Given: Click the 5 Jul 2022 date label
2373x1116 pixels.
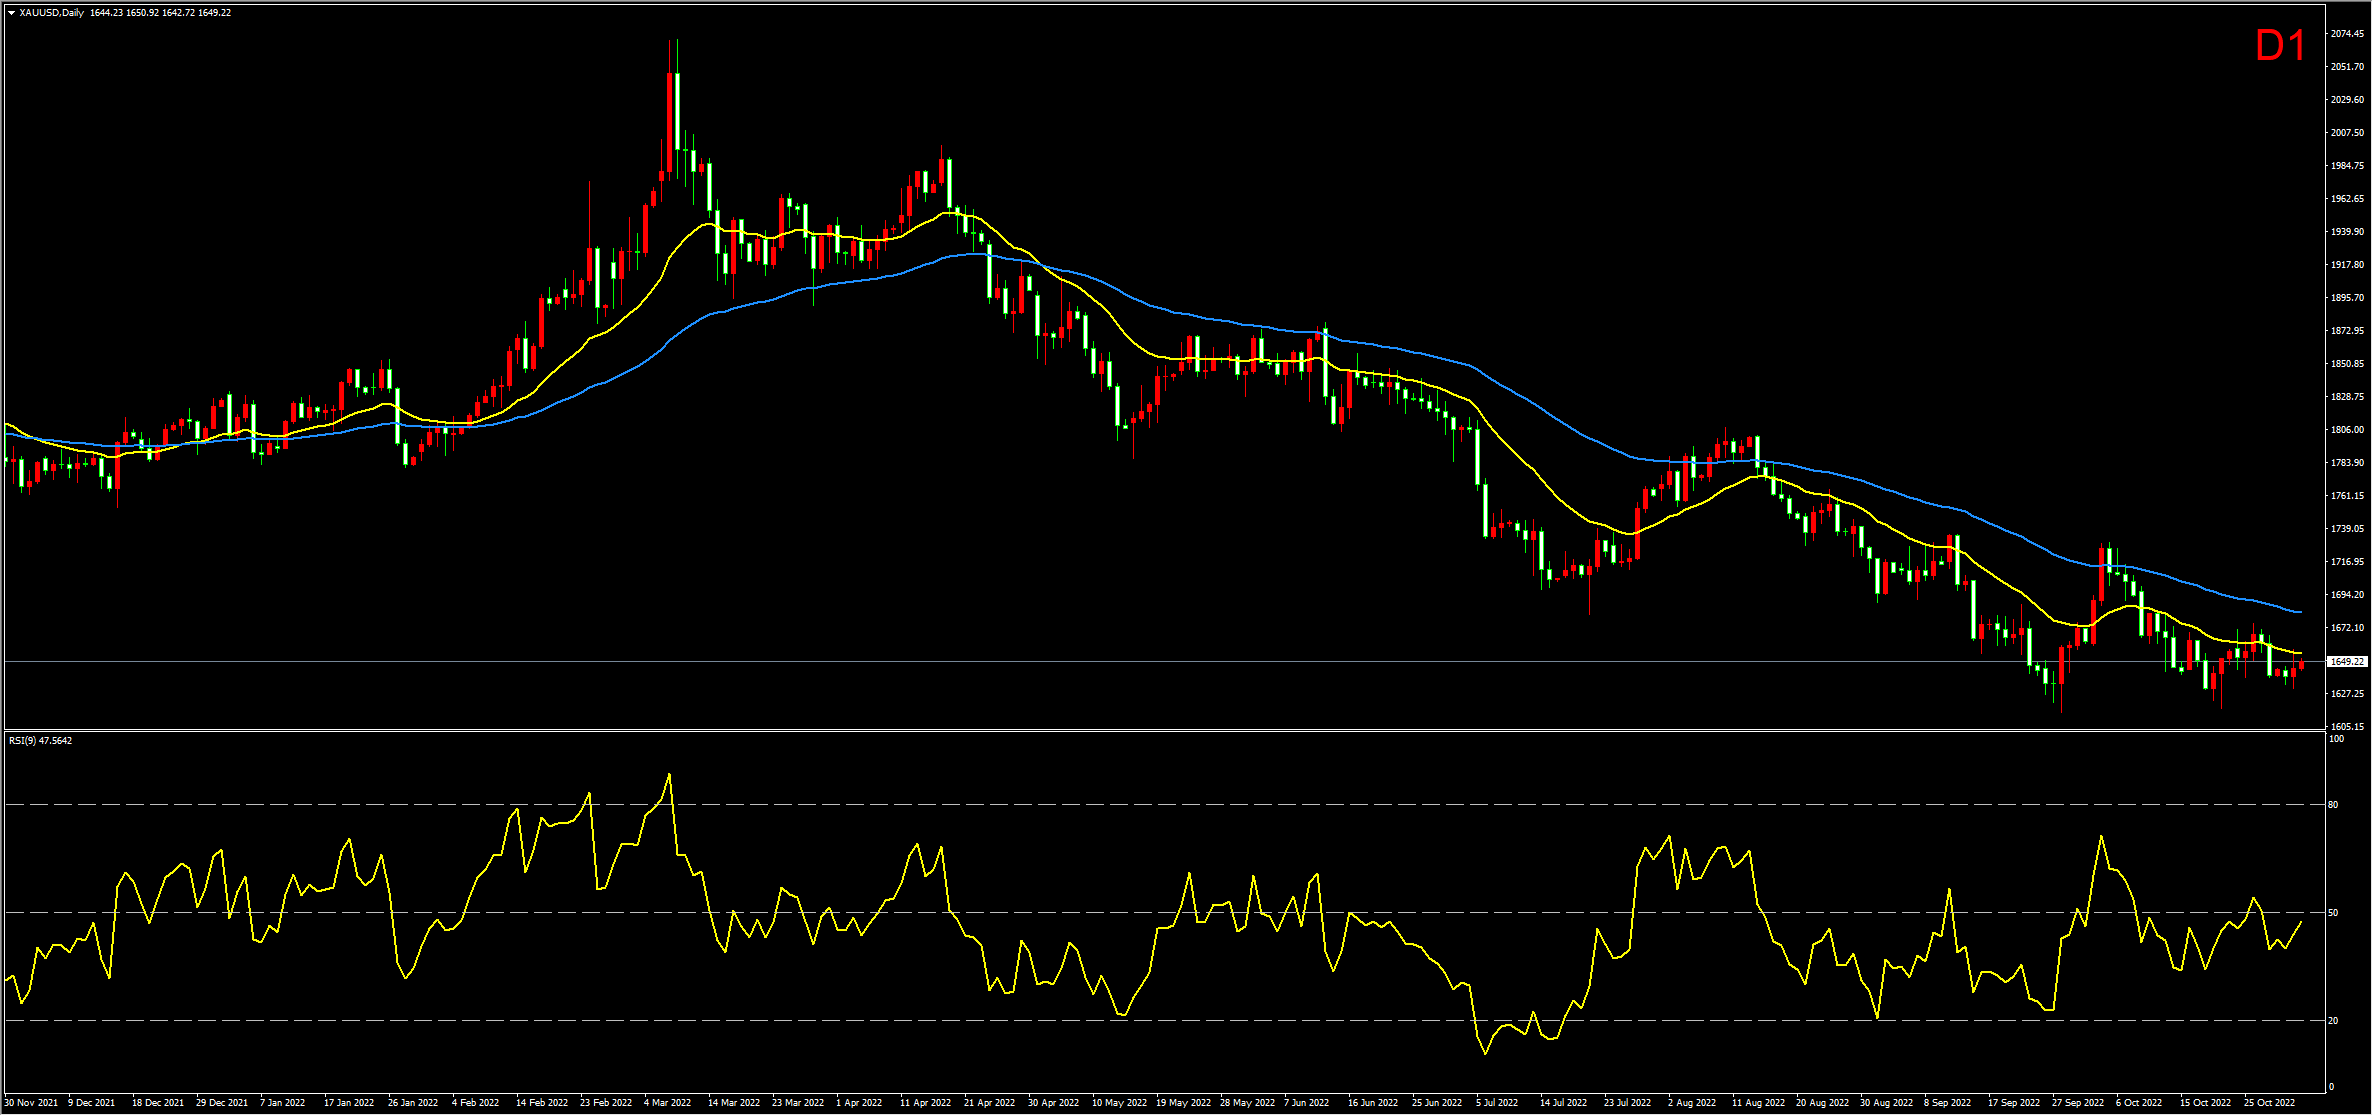Looking at the screenshot, I should [x=1497, y=1103].
